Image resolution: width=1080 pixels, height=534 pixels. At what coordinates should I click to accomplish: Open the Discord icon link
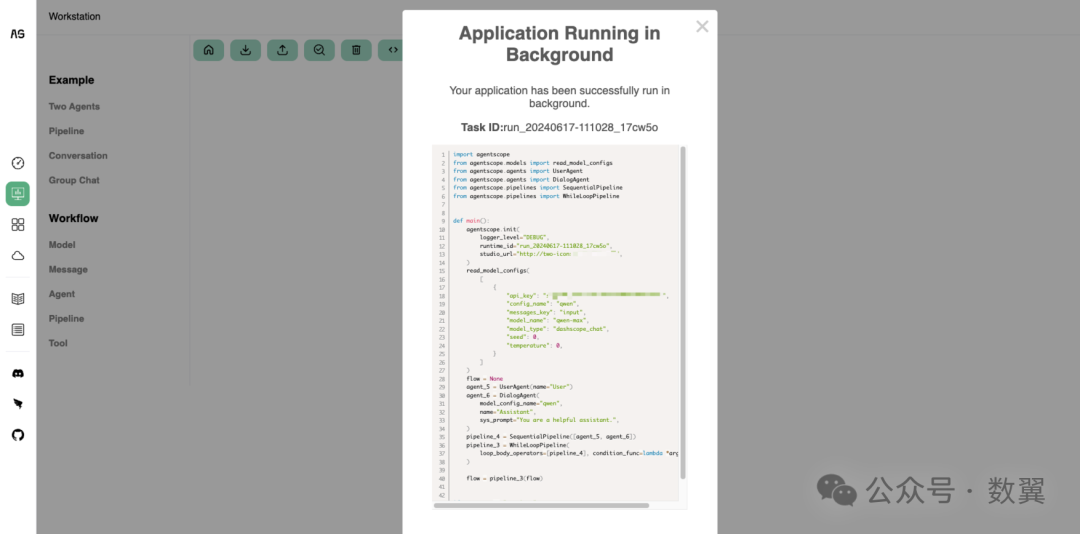point(18,373)
